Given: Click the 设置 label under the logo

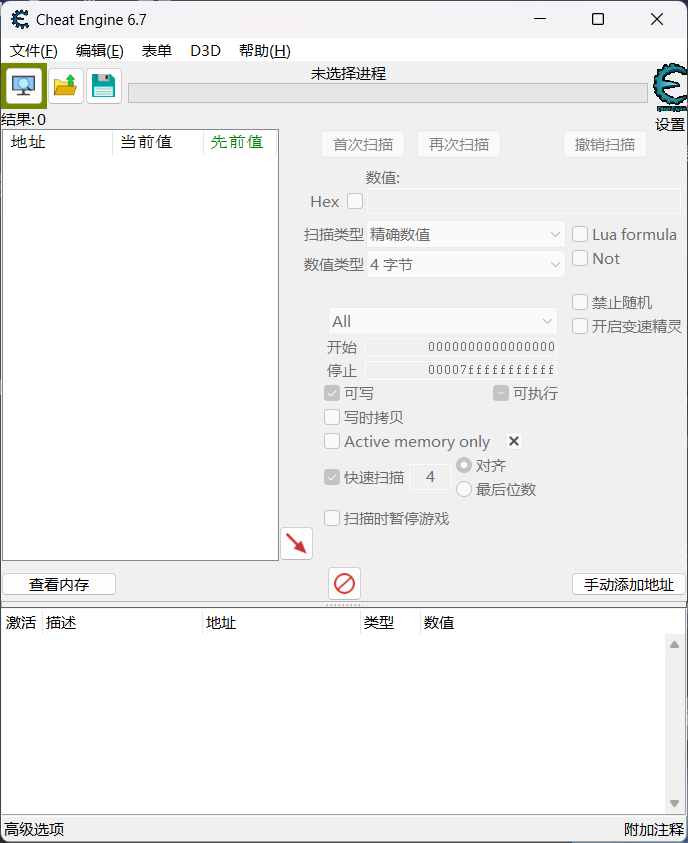Looking at the screenshot, I should click(670, 125).
